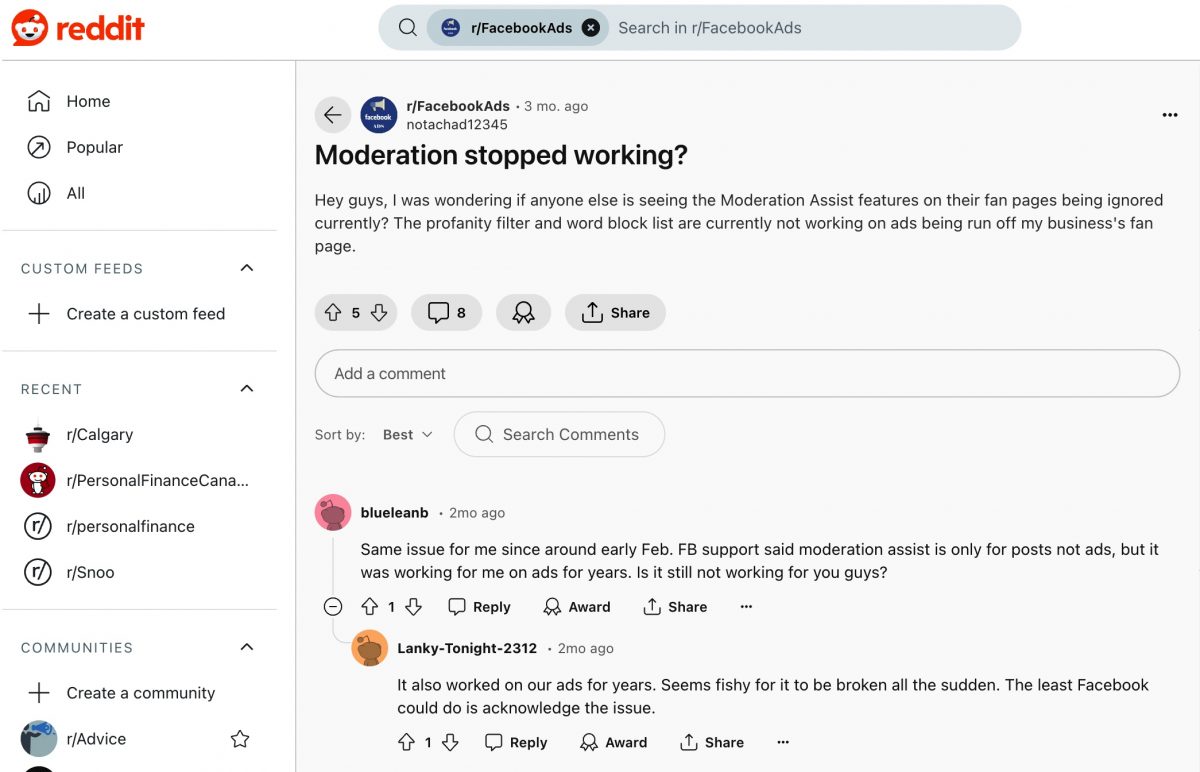Open the 8 comments button
Screen dimensions: 1200x772
coord(447,313)
